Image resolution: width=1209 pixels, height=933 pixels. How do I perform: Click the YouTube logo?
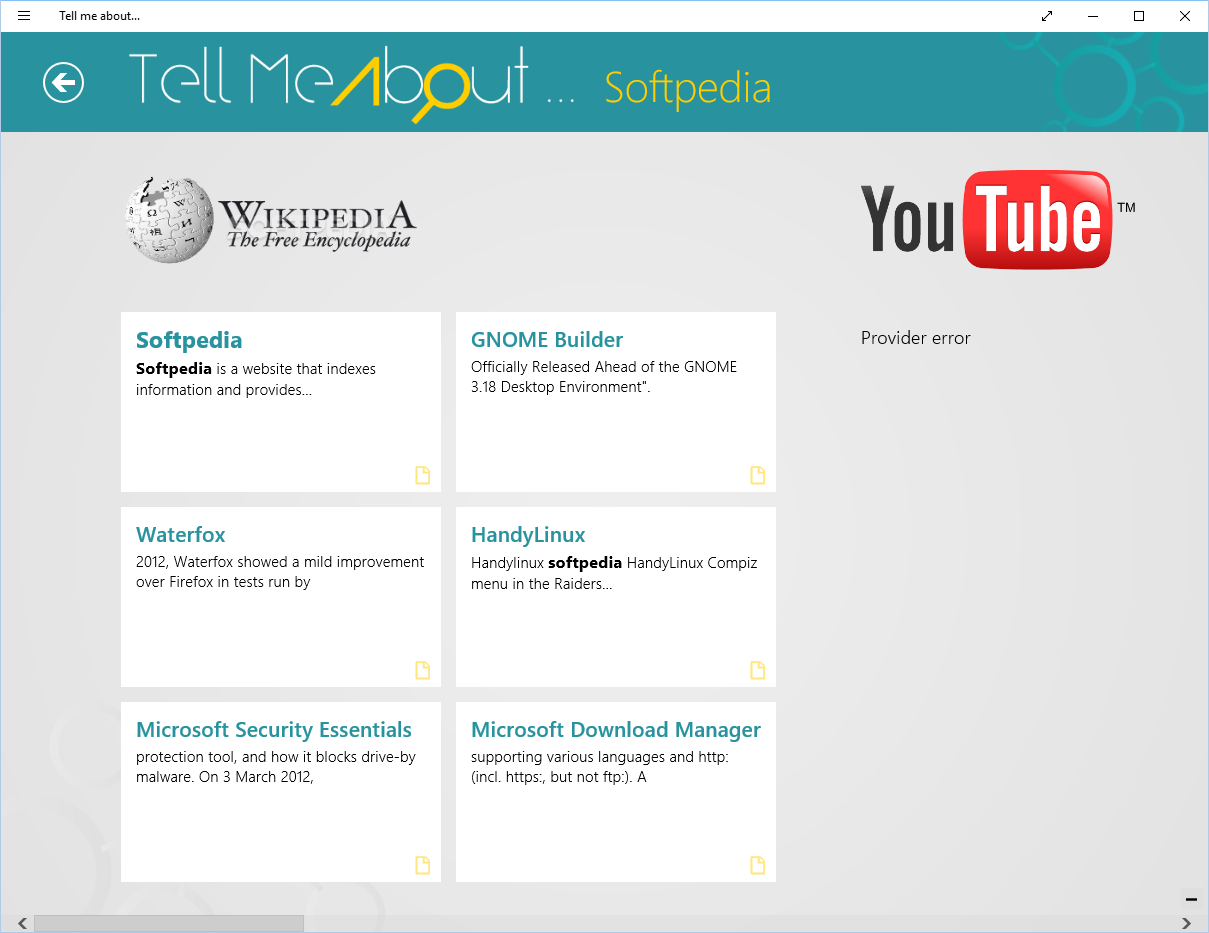(998, 219)
